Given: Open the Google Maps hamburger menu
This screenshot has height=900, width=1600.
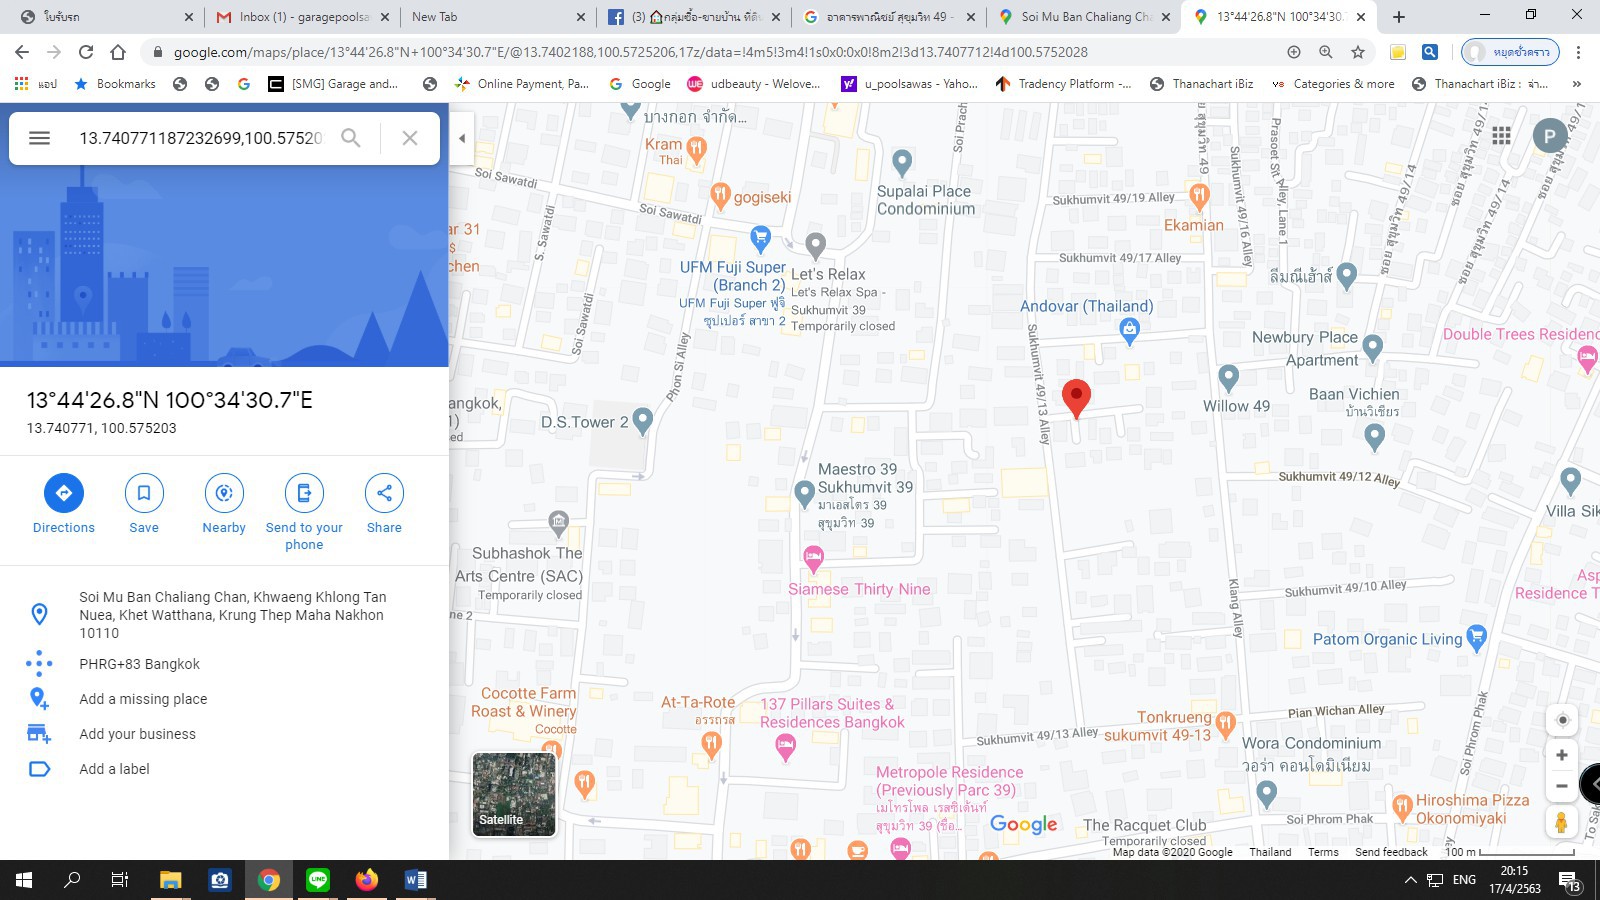Looking at the screenshot, I should click(x=39, y=138).
